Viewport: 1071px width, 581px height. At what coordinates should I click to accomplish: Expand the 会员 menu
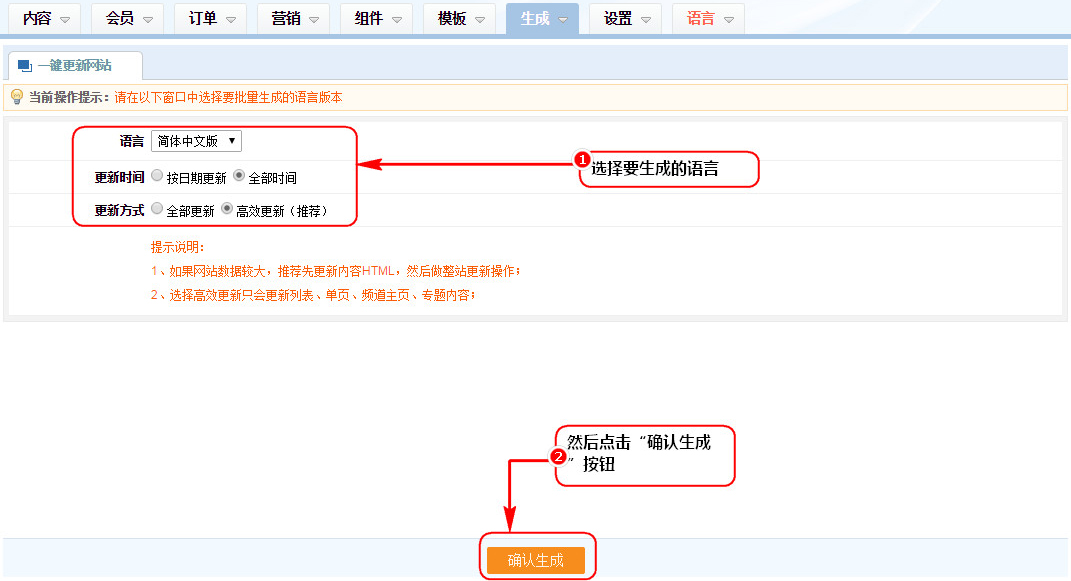click(128, 19)
